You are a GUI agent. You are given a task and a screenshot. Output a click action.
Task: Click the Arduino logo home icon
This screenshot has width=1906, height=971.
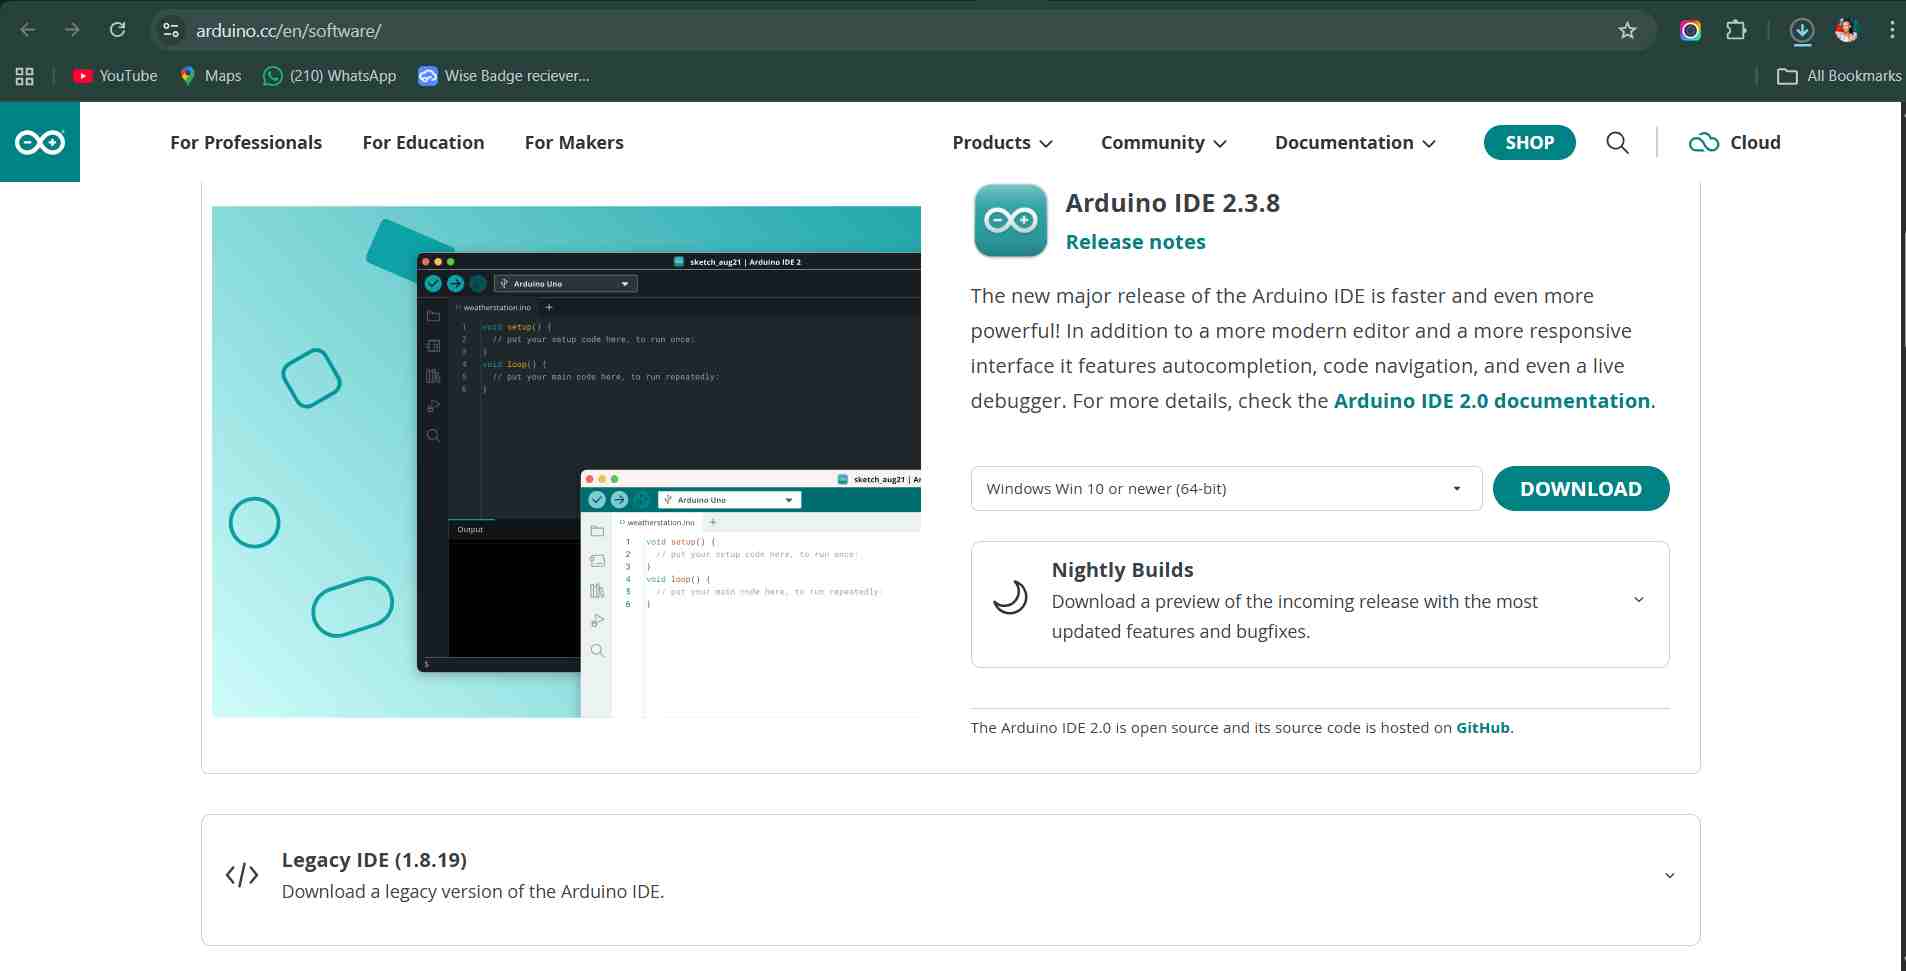[x=40, y=142]
